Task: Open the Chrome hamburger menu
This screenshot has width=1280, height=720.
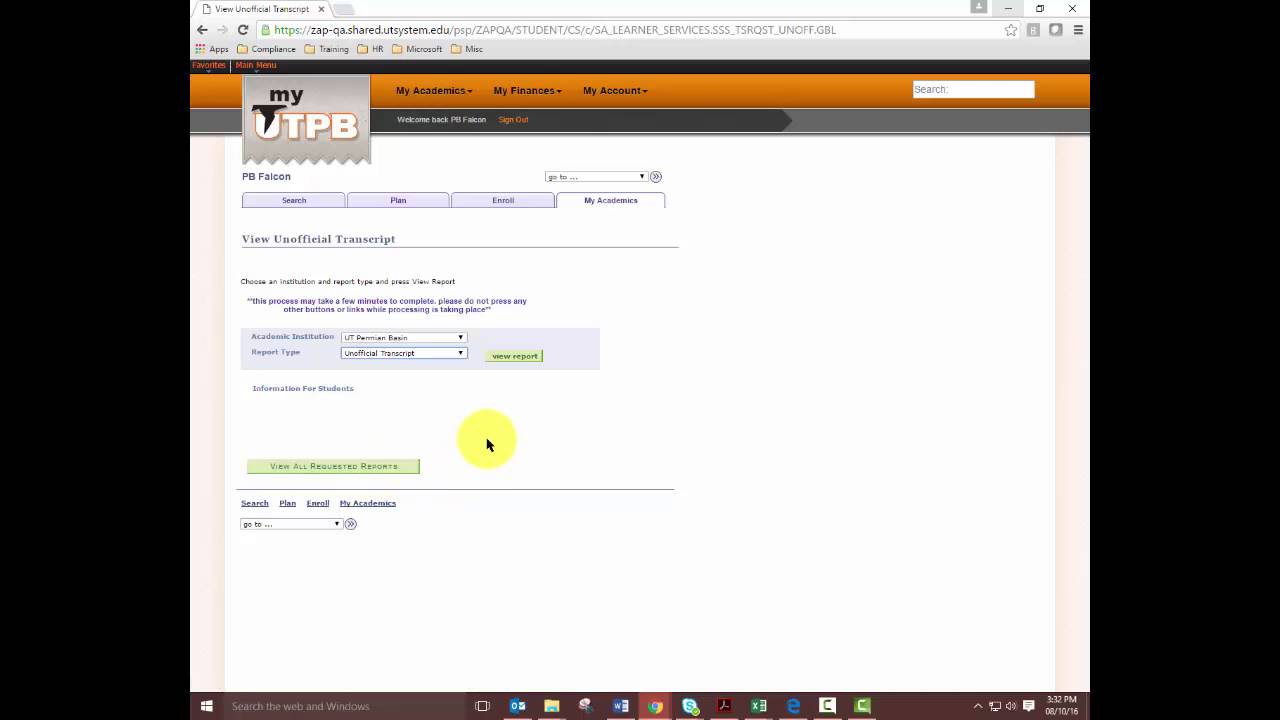Action: click(1078, 30)
